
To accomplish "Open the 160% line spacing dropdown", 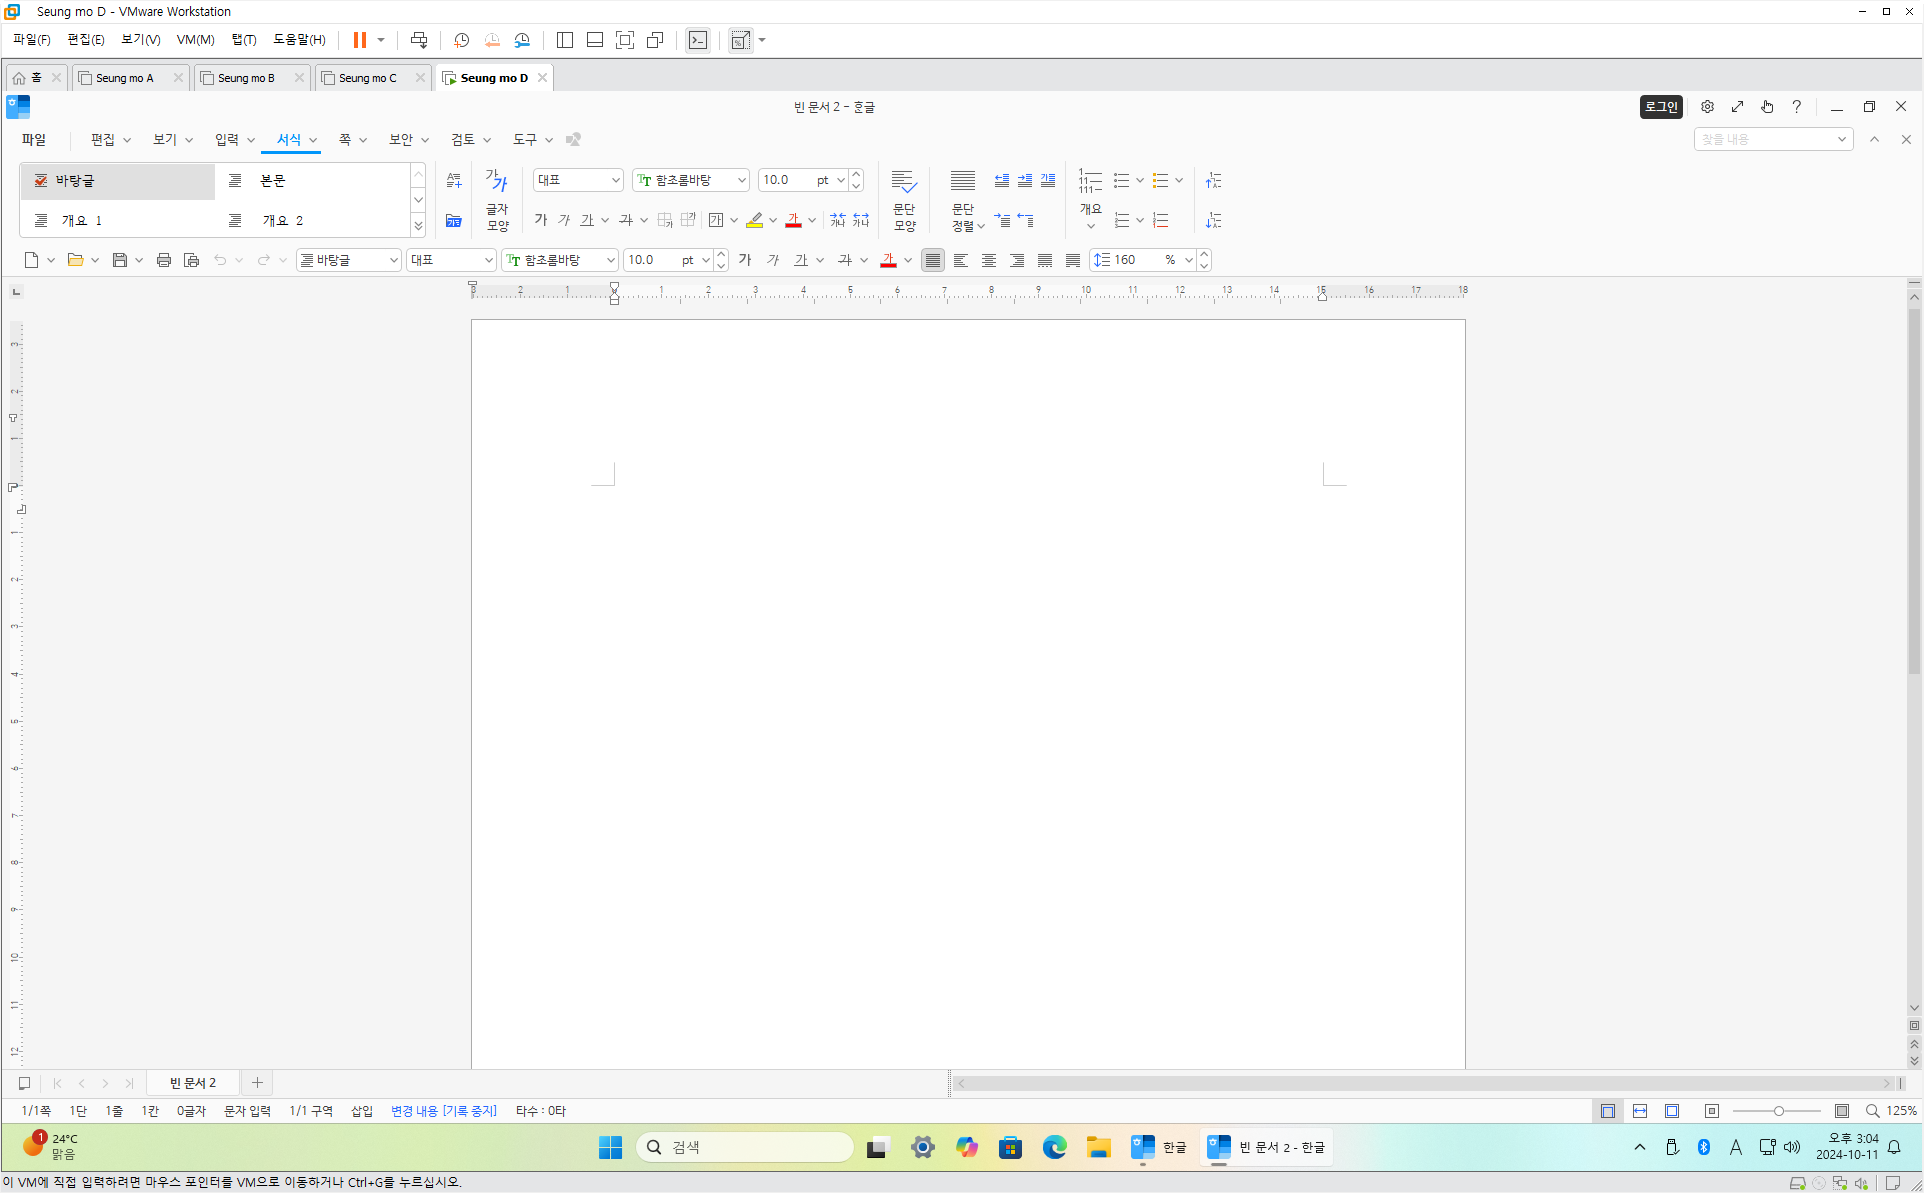I will [1188, 260].
